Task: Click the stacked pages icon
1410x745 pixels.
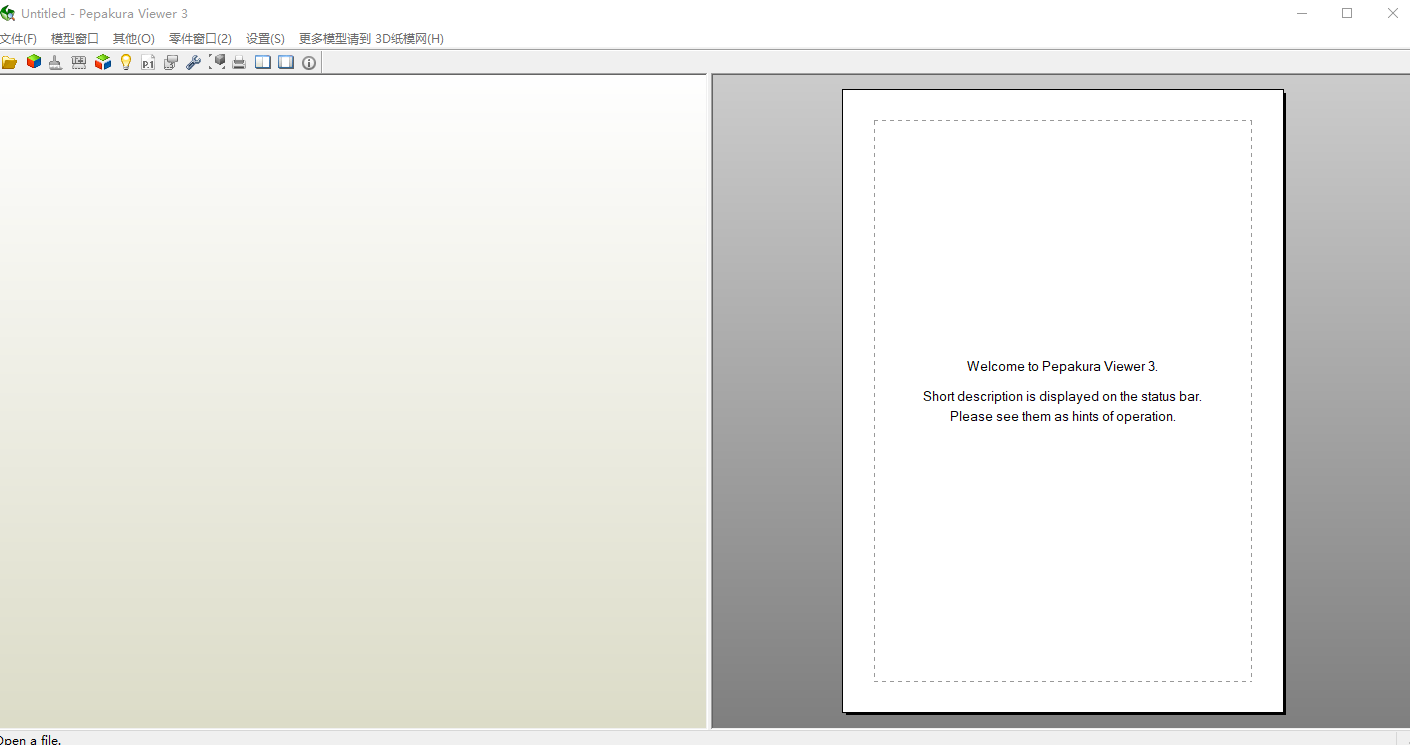Action: (171, 62)
